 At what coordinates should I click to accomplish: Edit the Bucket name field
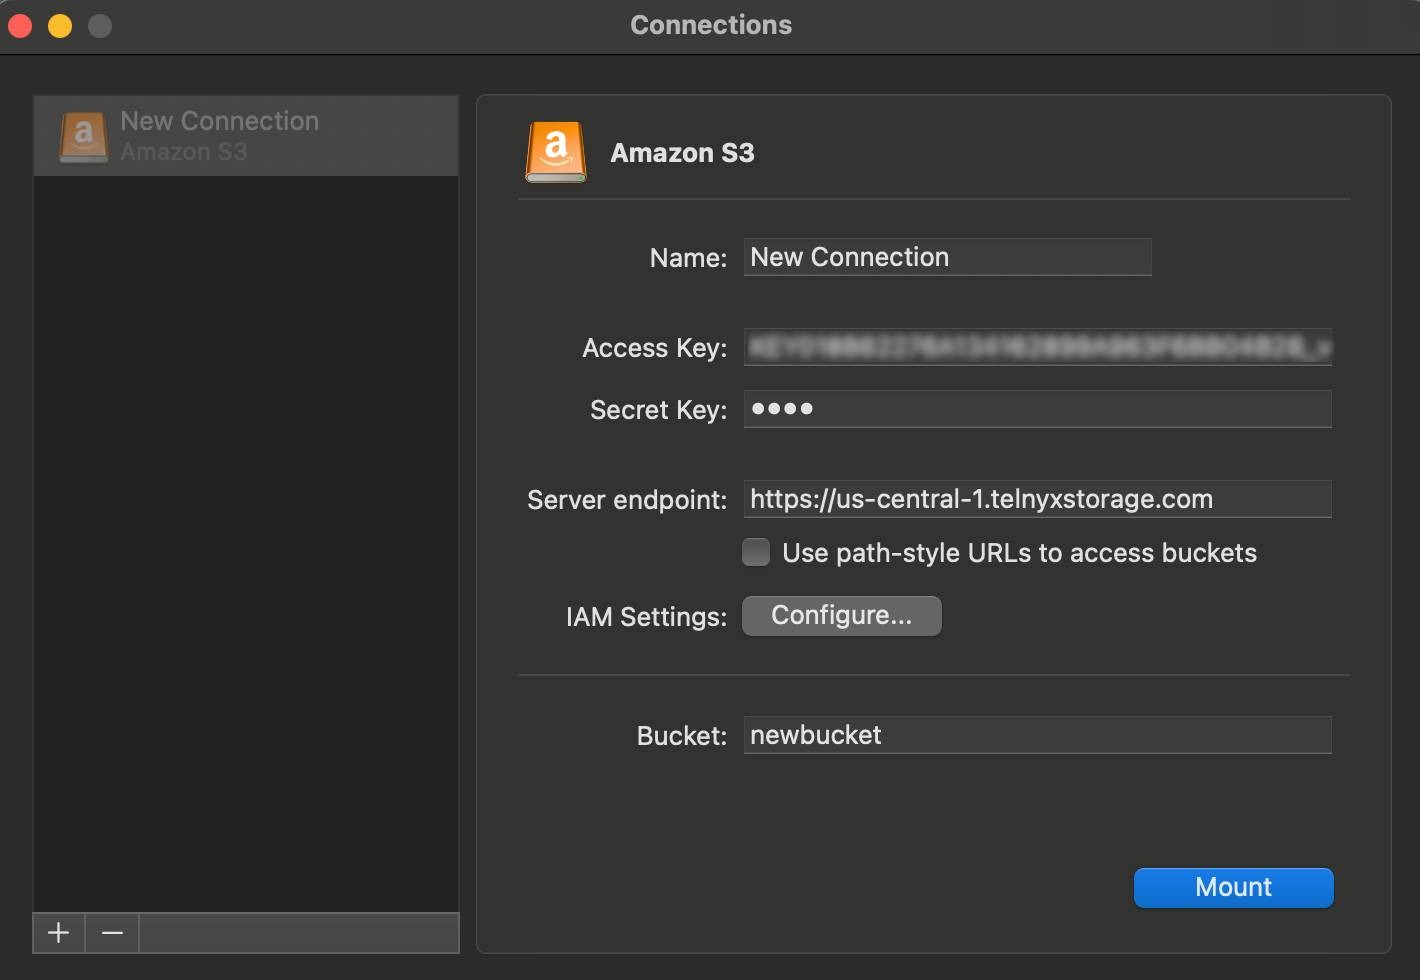pos(1037,735)
